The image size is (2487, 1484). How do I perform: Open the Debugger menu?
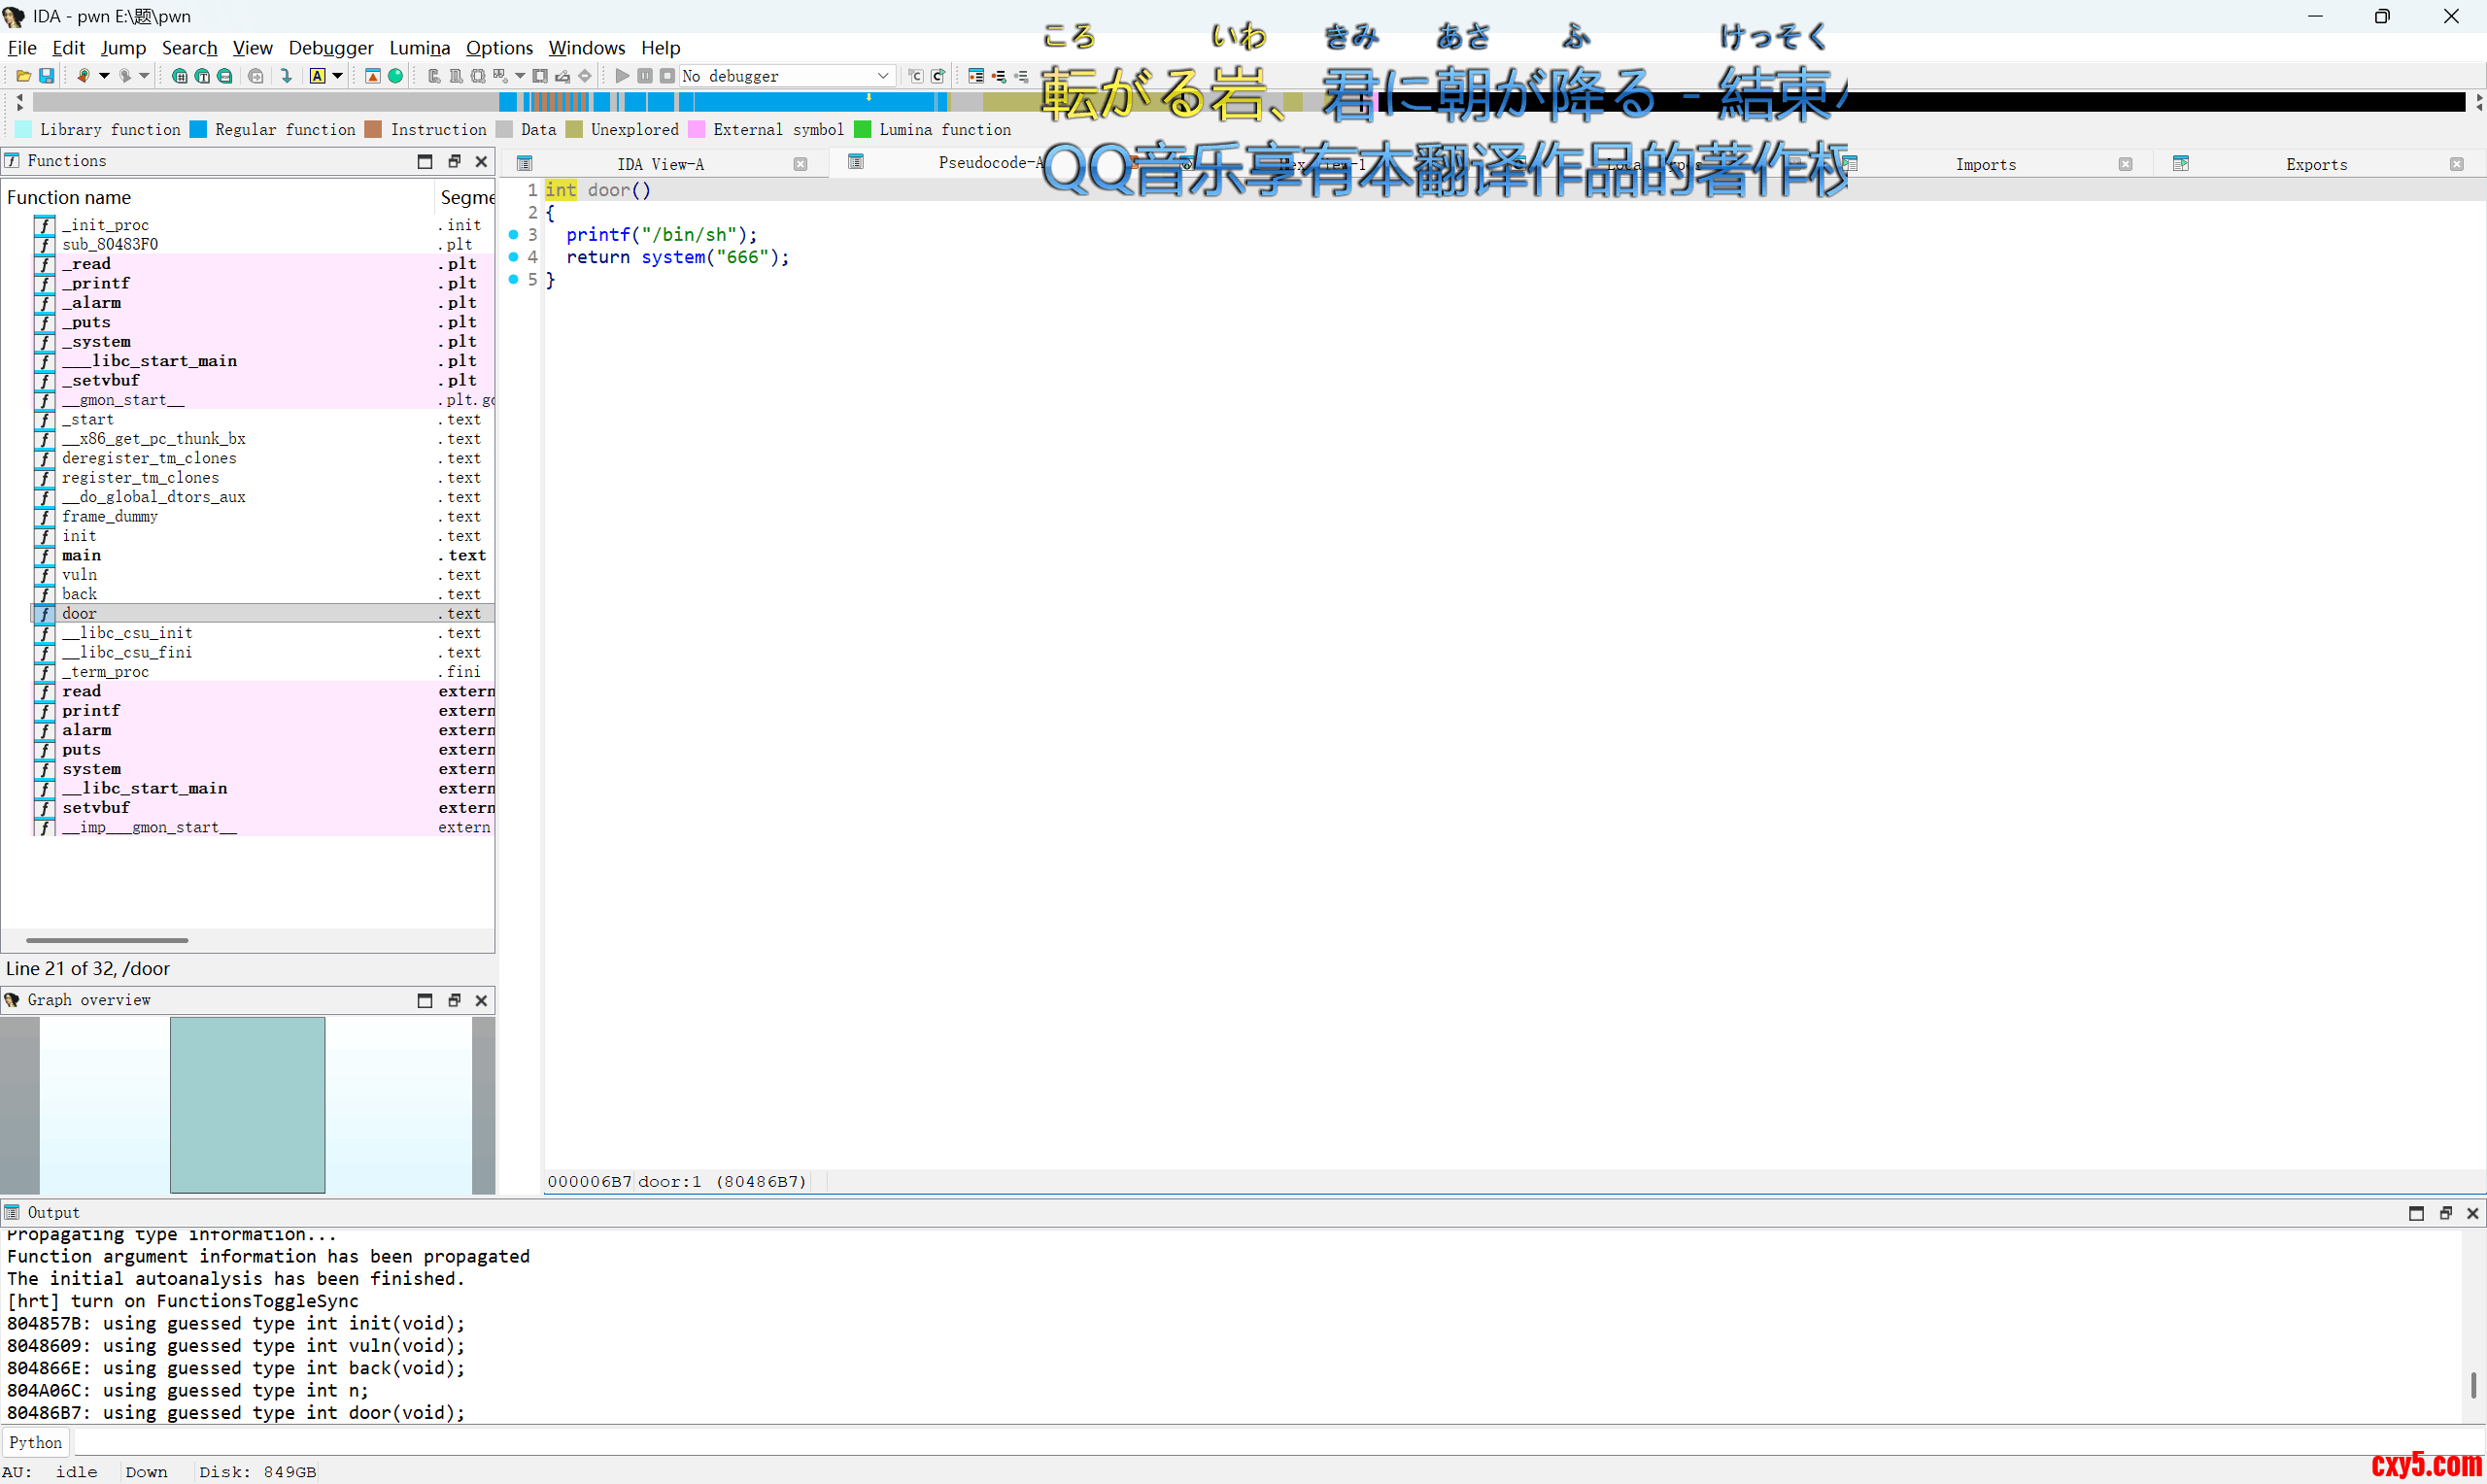[x=330, y=48]
